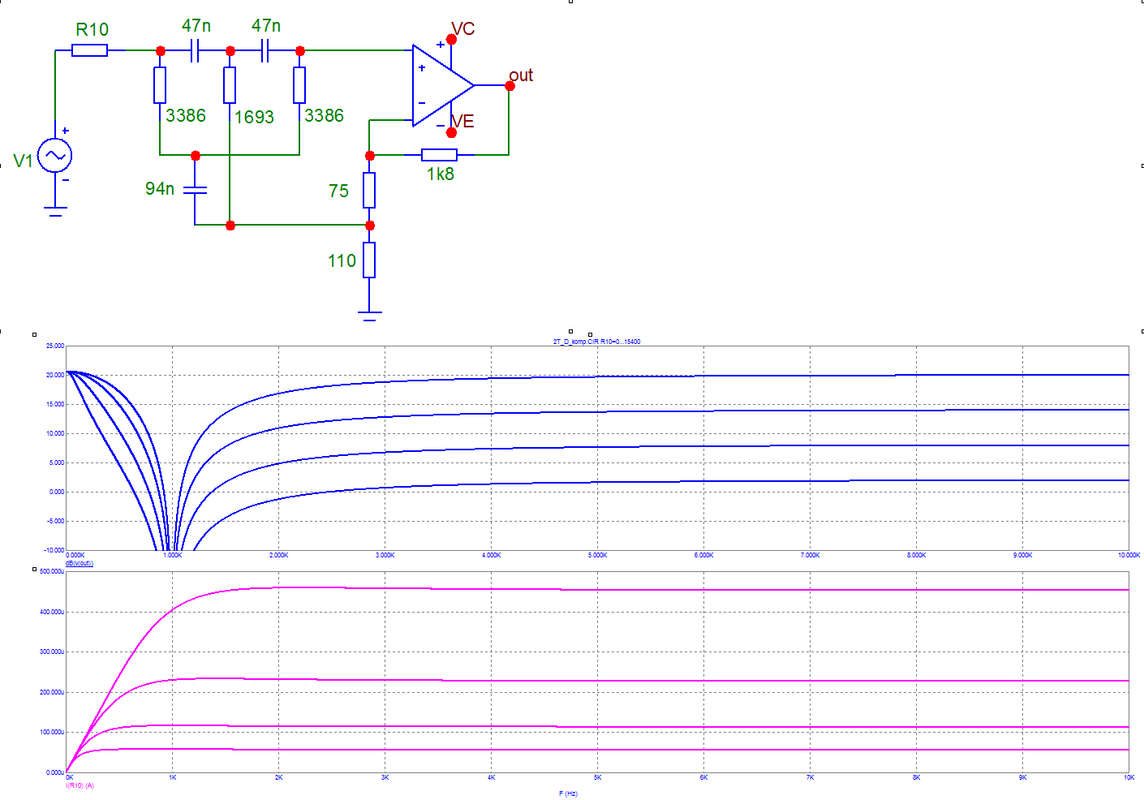This screenshot has height=800, width=1144.
Task: Click the V1 source label
Action: (23, 160)
